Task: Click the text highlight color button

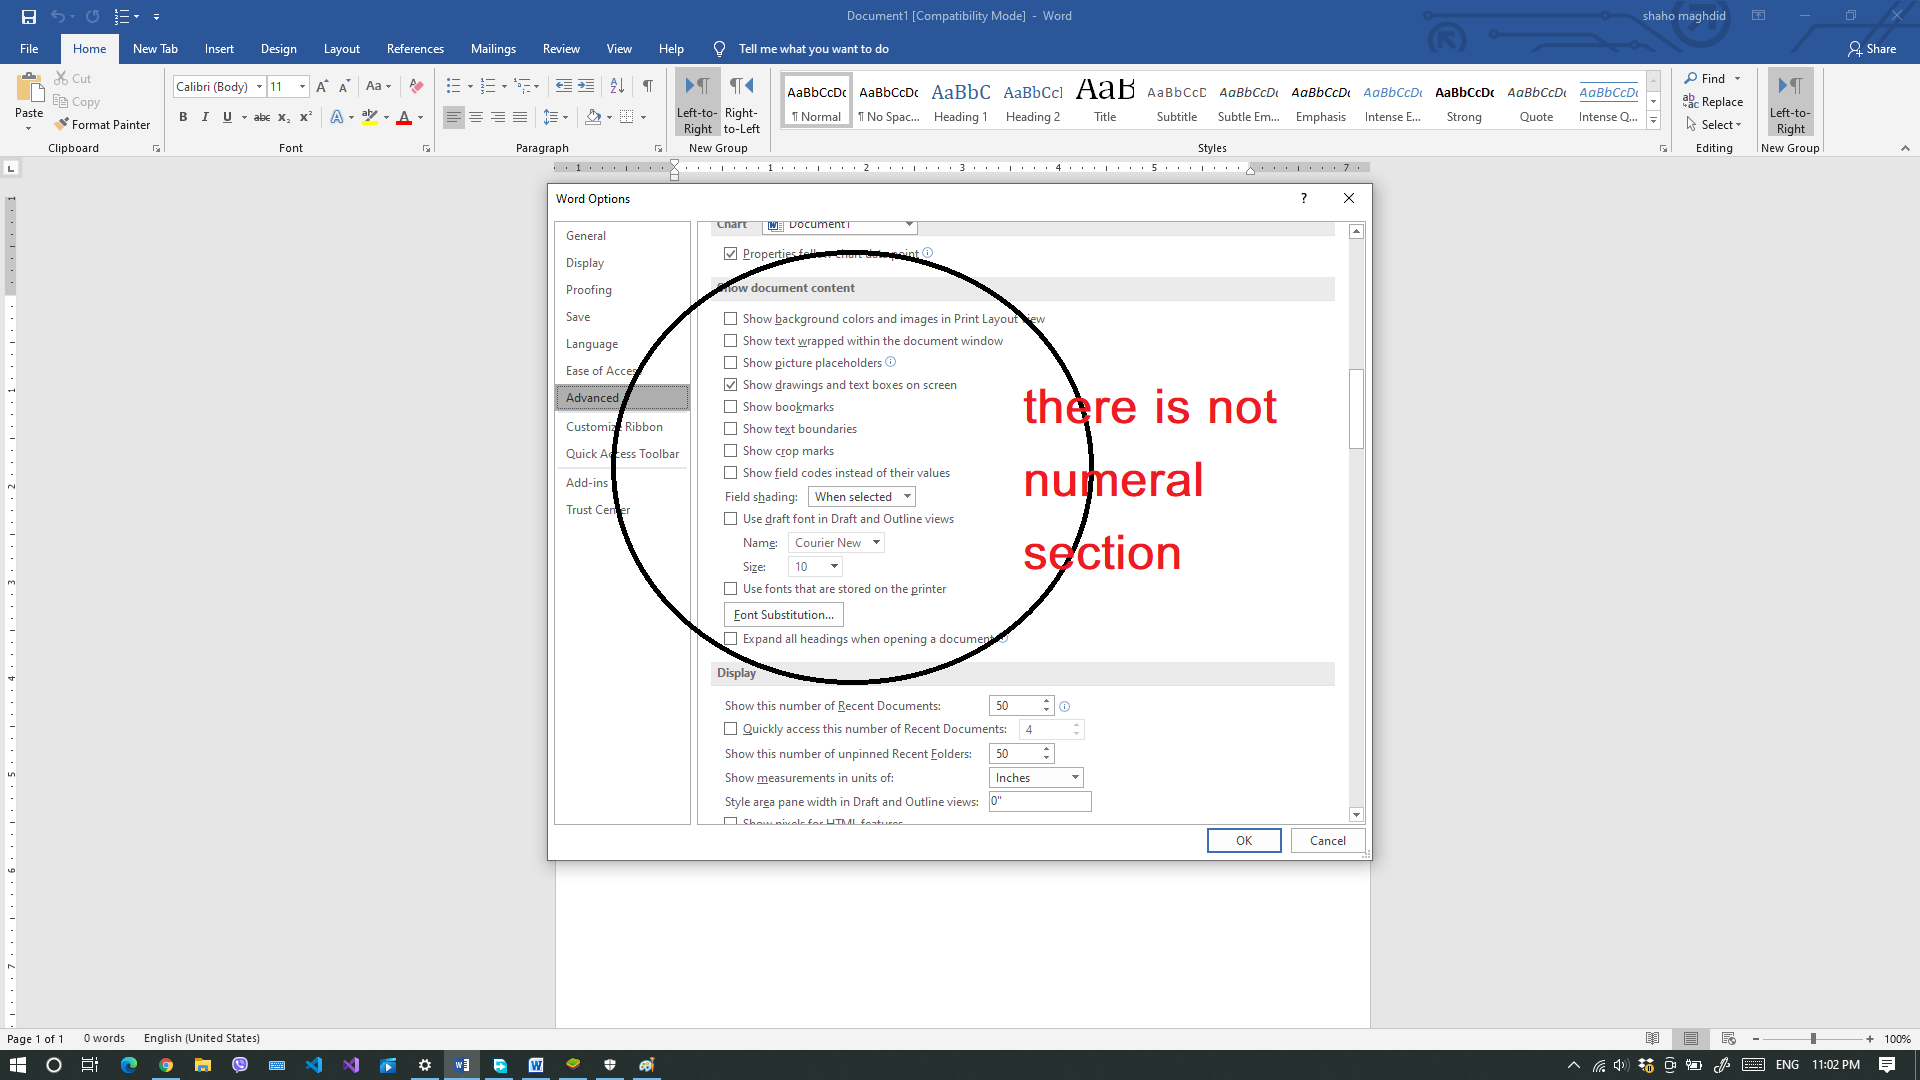Action: [x=370, y=117]
